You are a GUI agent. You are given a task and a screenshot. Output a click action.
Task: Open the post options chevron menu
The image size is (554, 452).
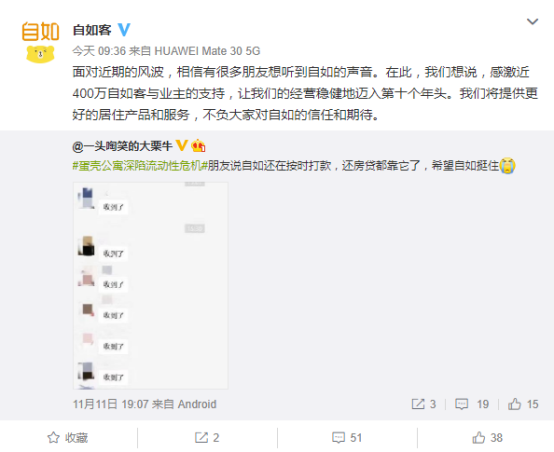pyautogui.click(x=532, y=22)
